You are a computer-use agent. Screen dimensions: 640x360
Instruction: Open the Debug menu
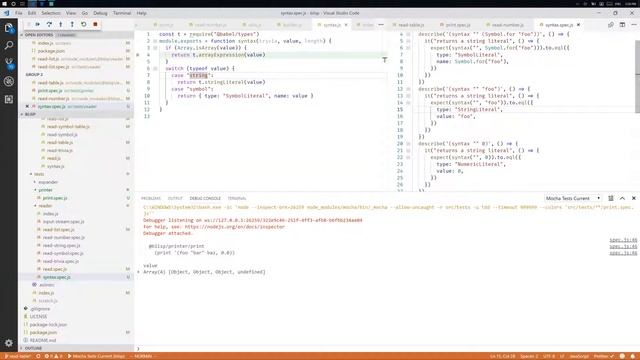(x=100, y=13)
